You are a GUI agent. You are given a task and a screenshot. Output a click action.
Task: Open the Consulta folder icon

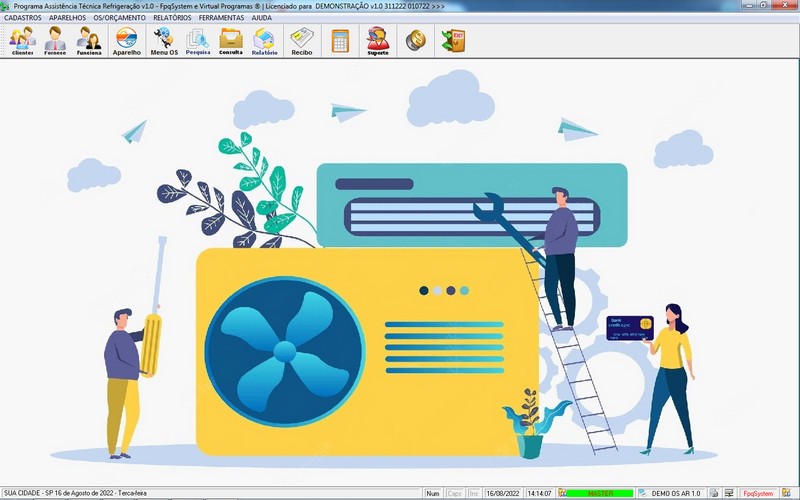click(231, 41)
